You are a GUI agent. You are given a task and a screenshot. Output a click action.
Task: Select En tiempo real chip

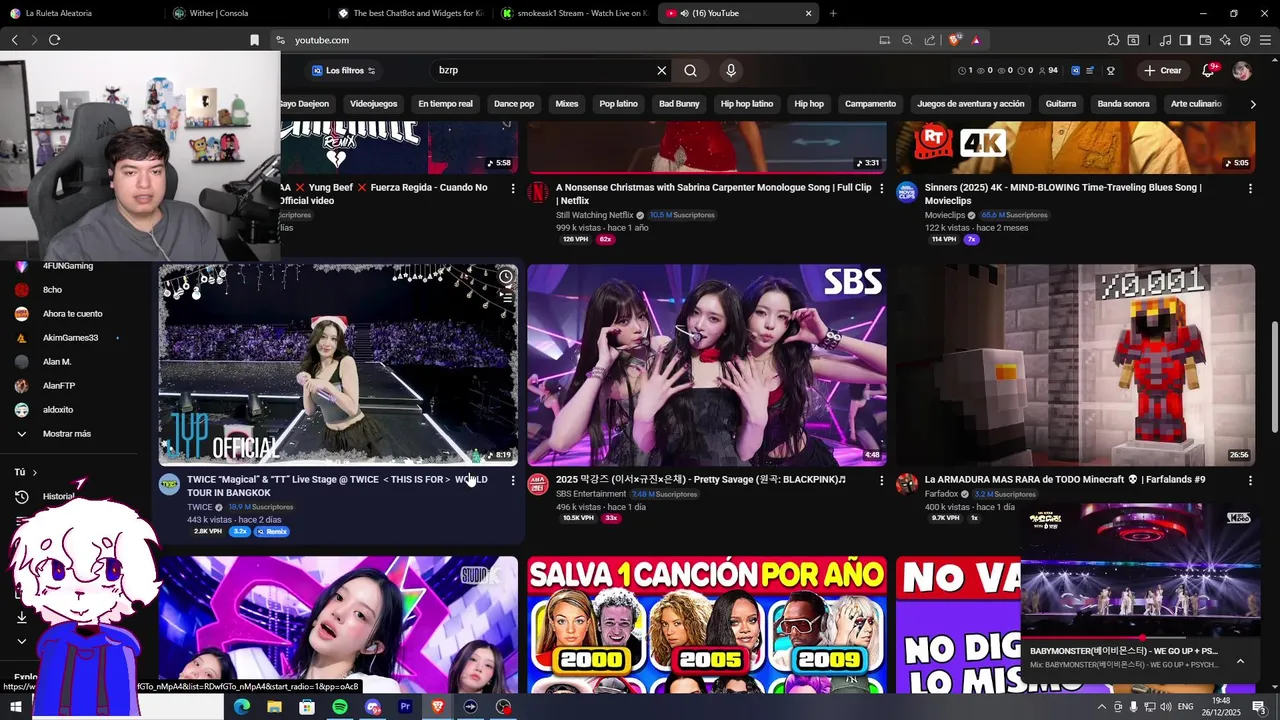445,104
